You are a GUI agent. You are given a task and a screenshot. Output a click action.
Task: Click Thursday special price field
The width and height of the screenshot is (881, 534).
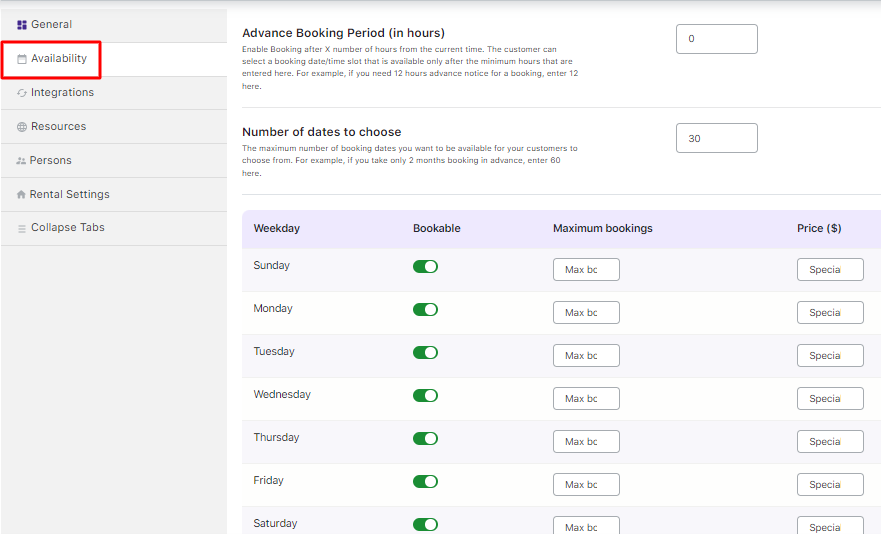click(x=830, y=441)
